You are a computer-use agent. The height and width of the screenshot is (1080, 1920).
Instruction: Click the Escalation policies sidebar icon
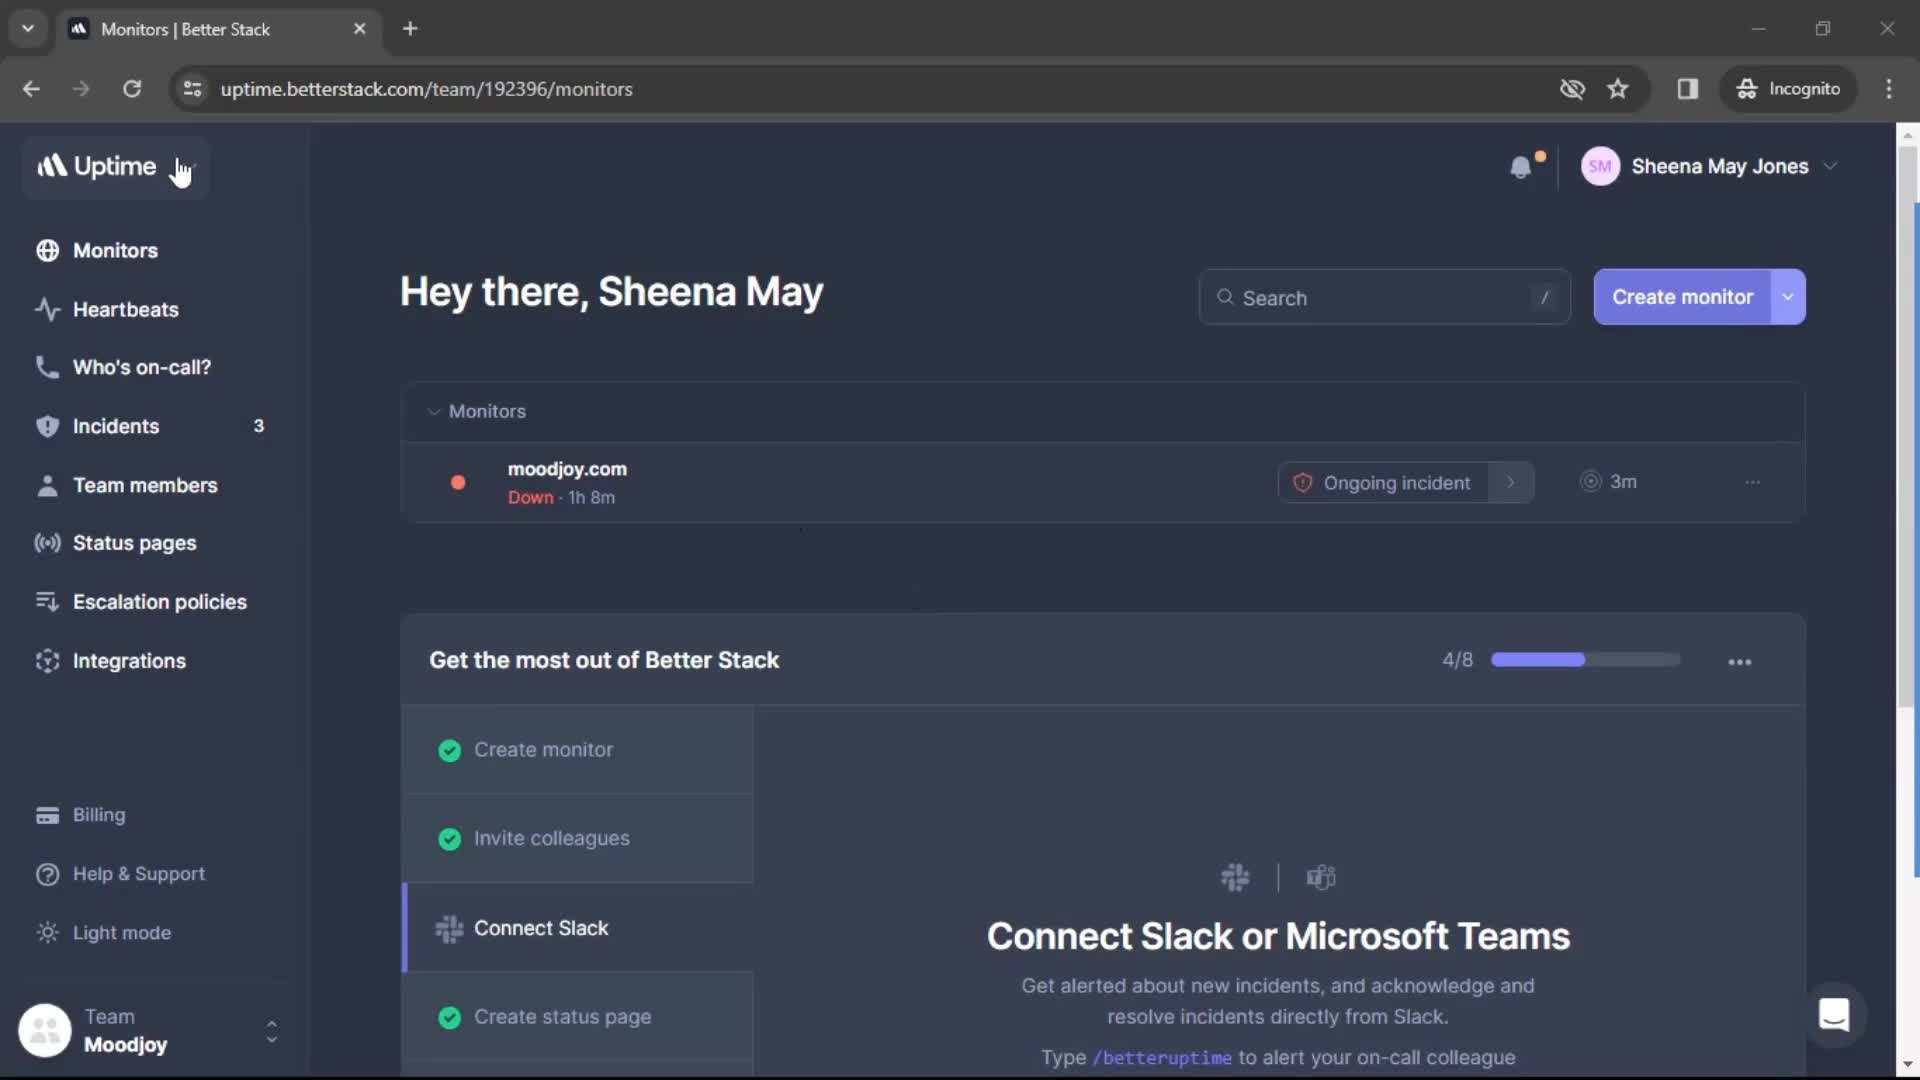tap(47, 601)
